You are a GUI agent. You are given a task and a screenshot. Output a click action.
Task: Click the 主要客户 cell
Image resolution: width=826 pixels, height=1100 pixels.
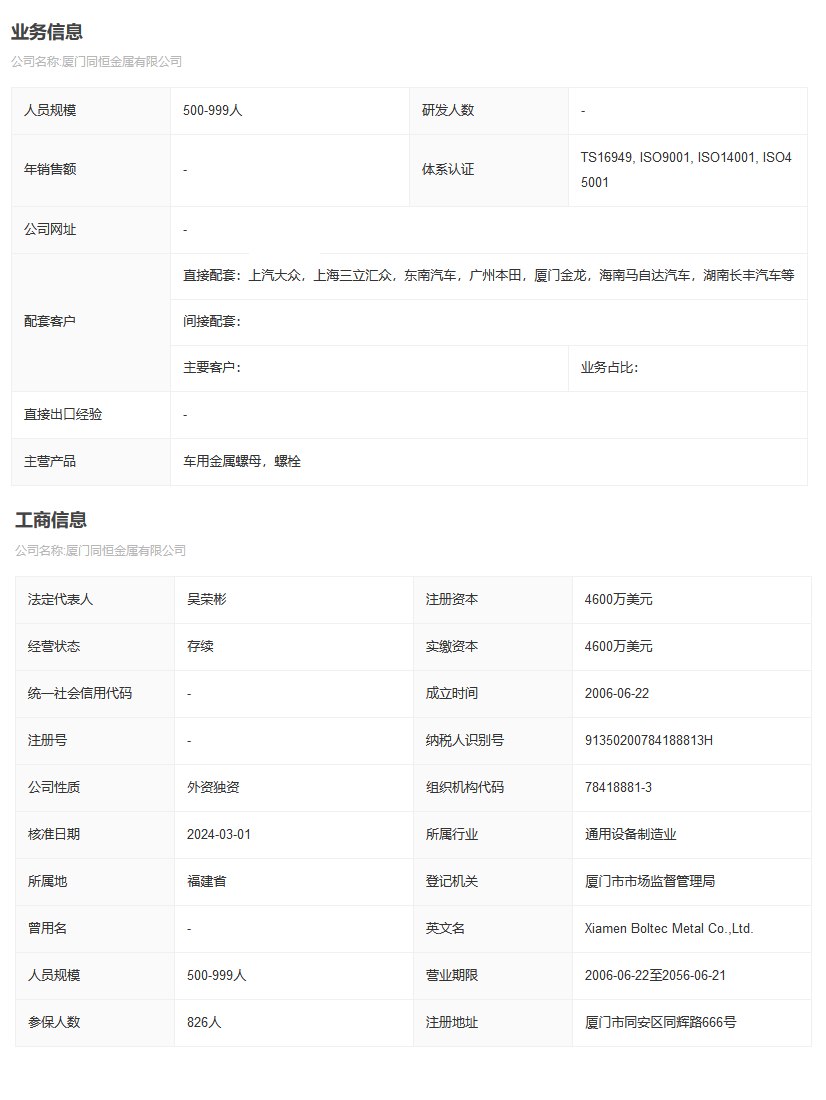369,368
